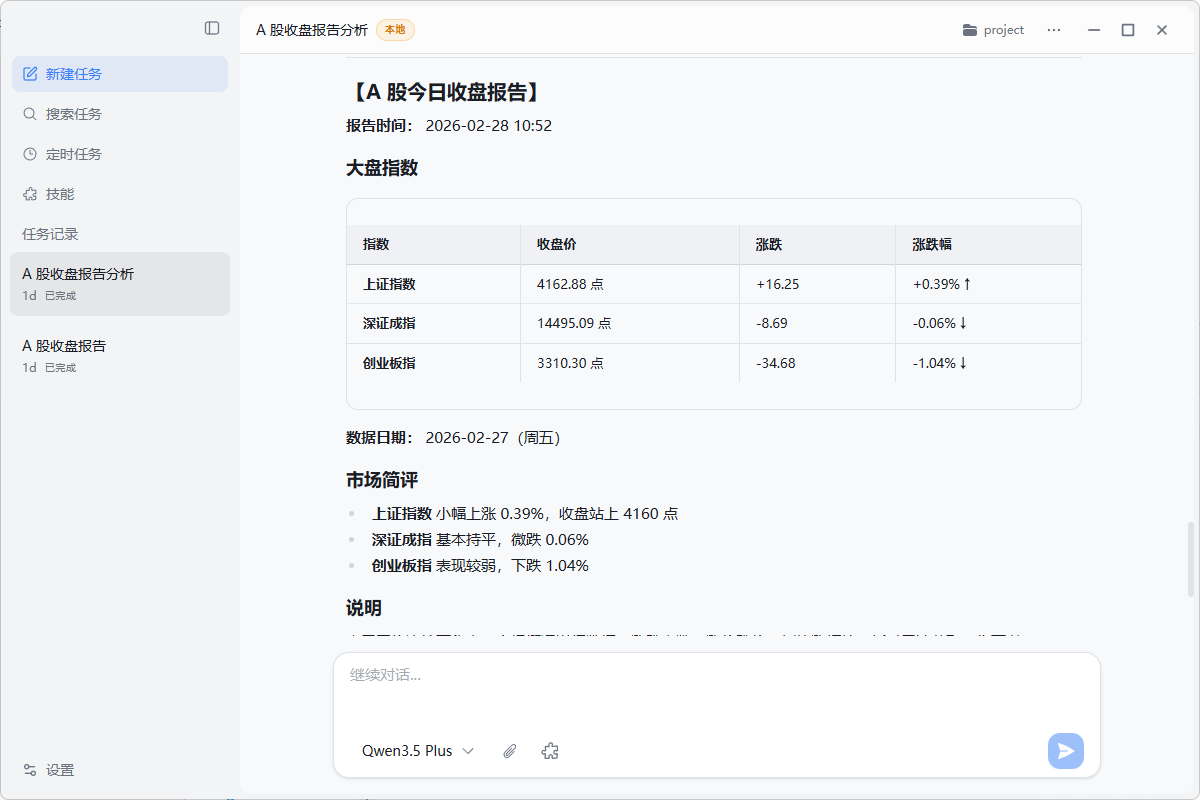Open Scheduled Tasks (定时任务)
The width and height of the screenshot is (1200, 800).
click(73, 154)
